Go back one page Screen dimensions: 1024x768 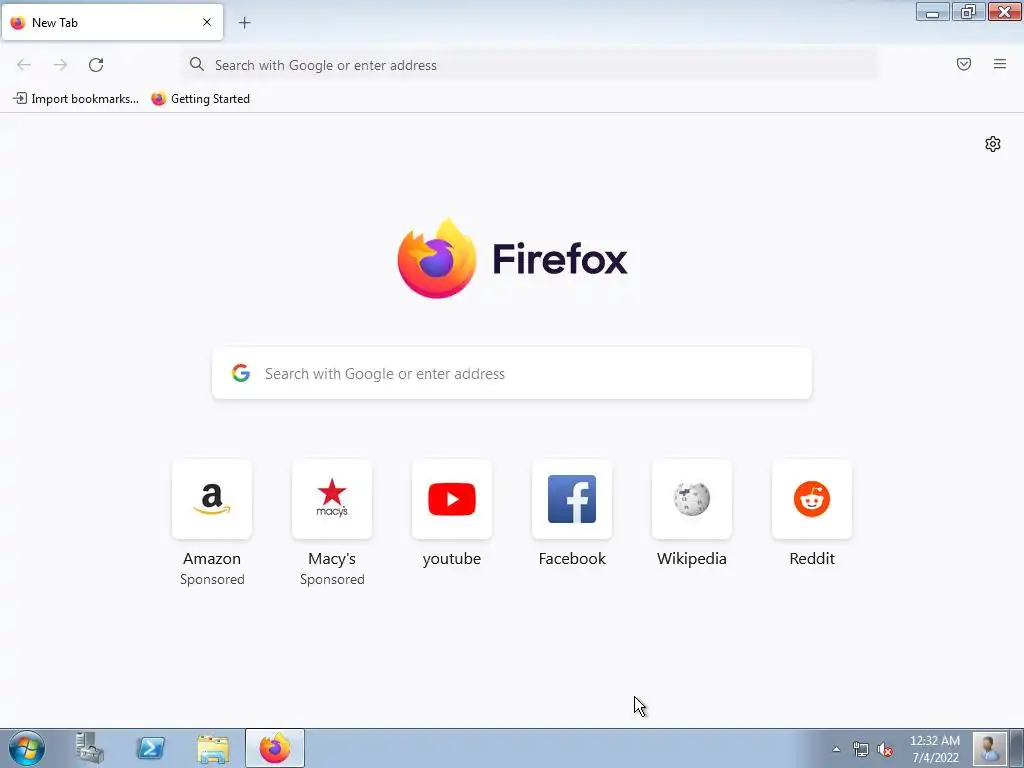24,65
